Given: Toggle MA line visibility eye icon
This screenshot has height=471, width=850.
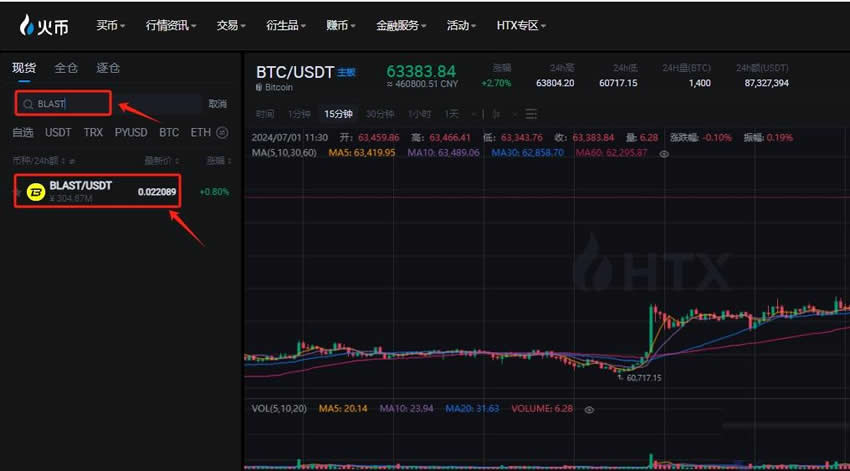Looking at the screenshot, I should (663, 153).
